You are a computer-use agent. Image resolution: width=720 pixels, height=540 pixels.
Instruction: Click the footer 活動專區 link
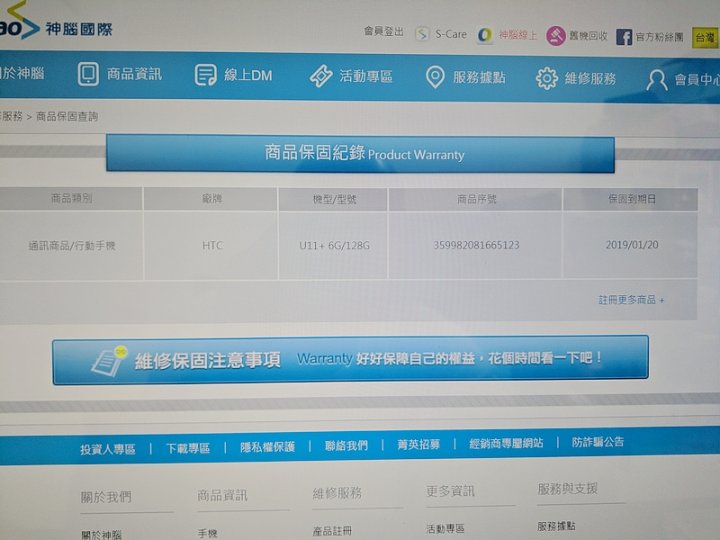click(445, 529)
